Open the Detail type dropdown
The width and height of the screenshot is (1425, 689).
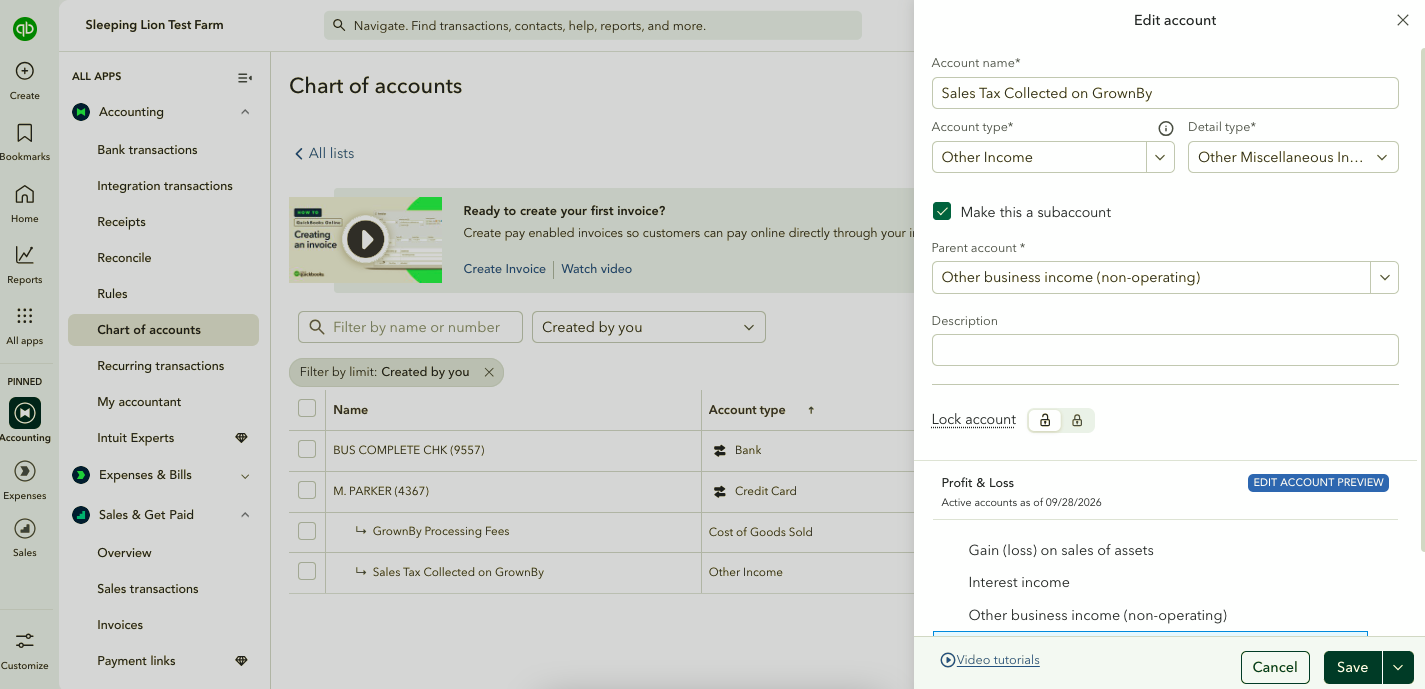1293,157
